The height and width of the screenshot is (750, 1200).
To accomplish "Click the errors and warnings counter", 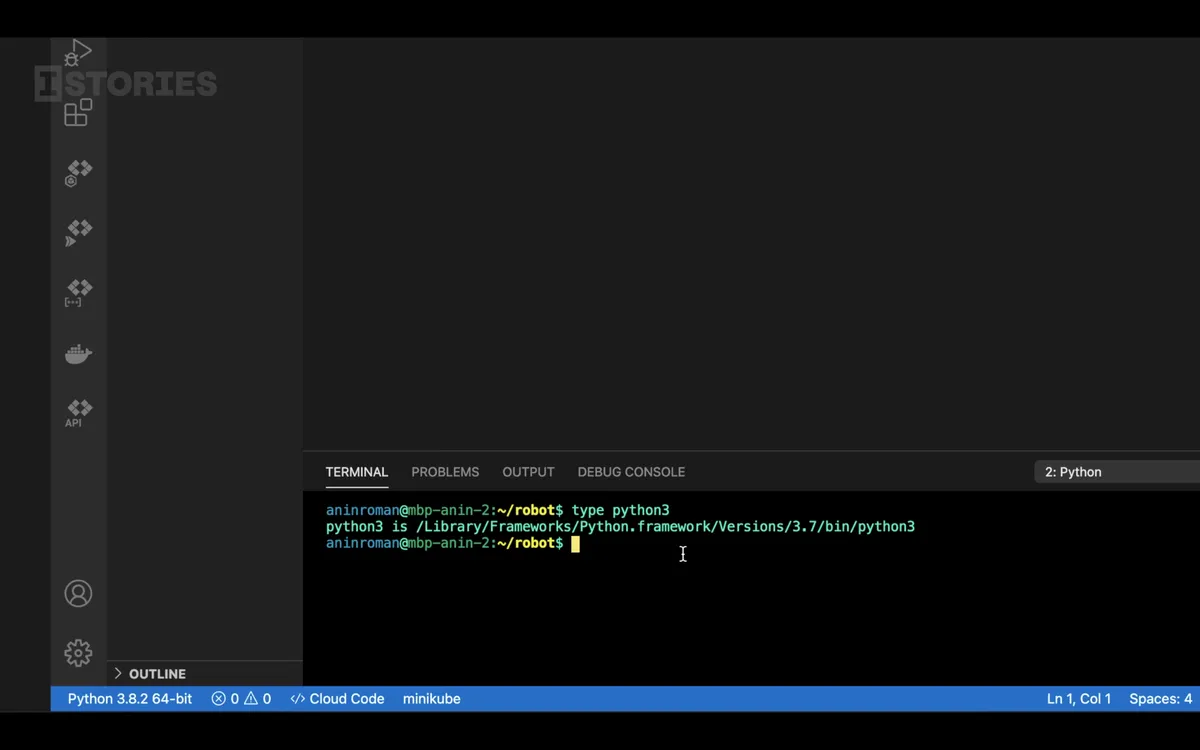I will (x=241, y=698).
